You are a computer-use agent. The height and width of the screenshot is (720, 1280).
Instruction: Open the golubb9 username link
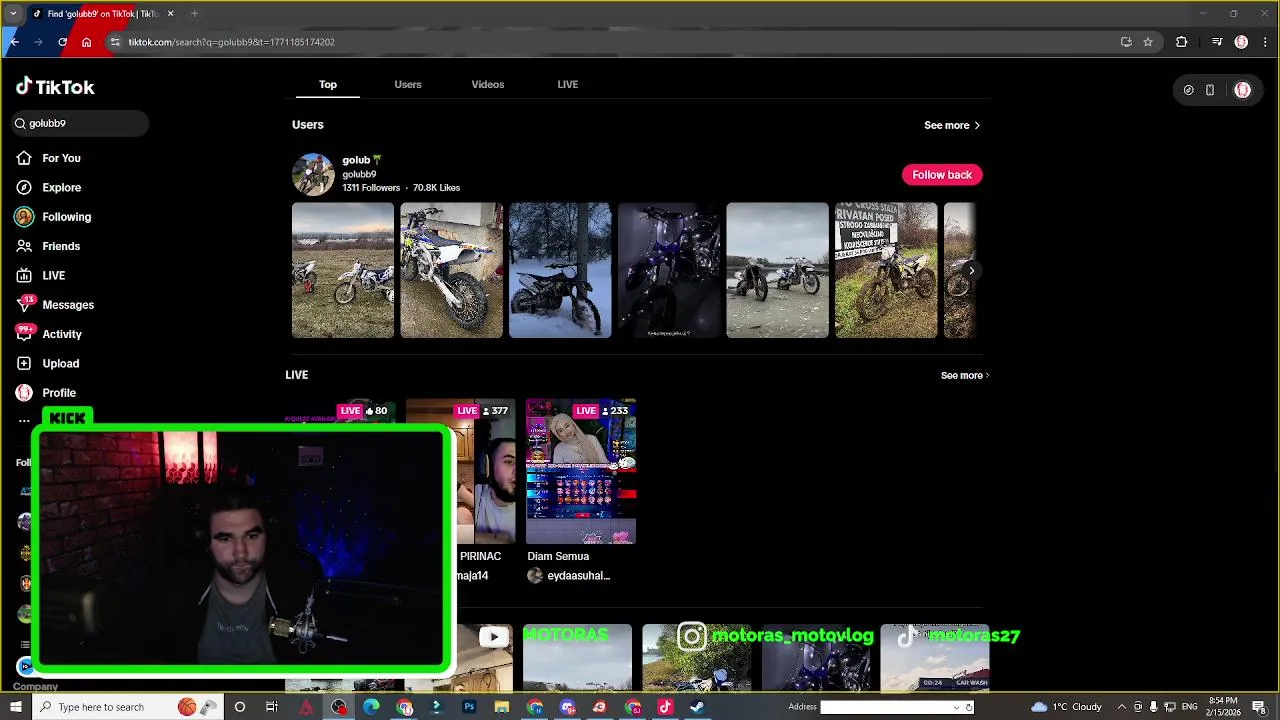click(x=359, y=174)
